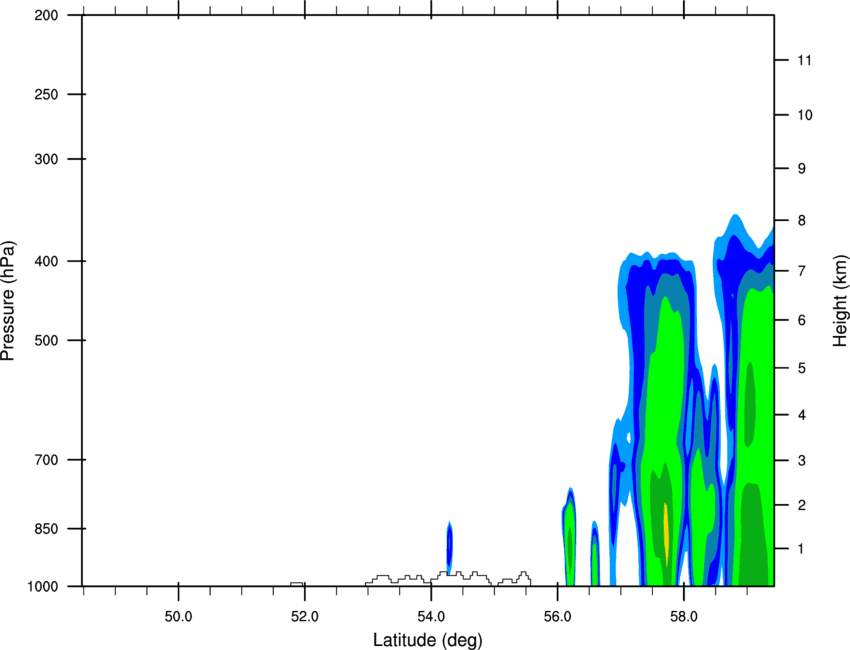Click the 7 km height label
The image size is (850, 650).
coord(802,271)
